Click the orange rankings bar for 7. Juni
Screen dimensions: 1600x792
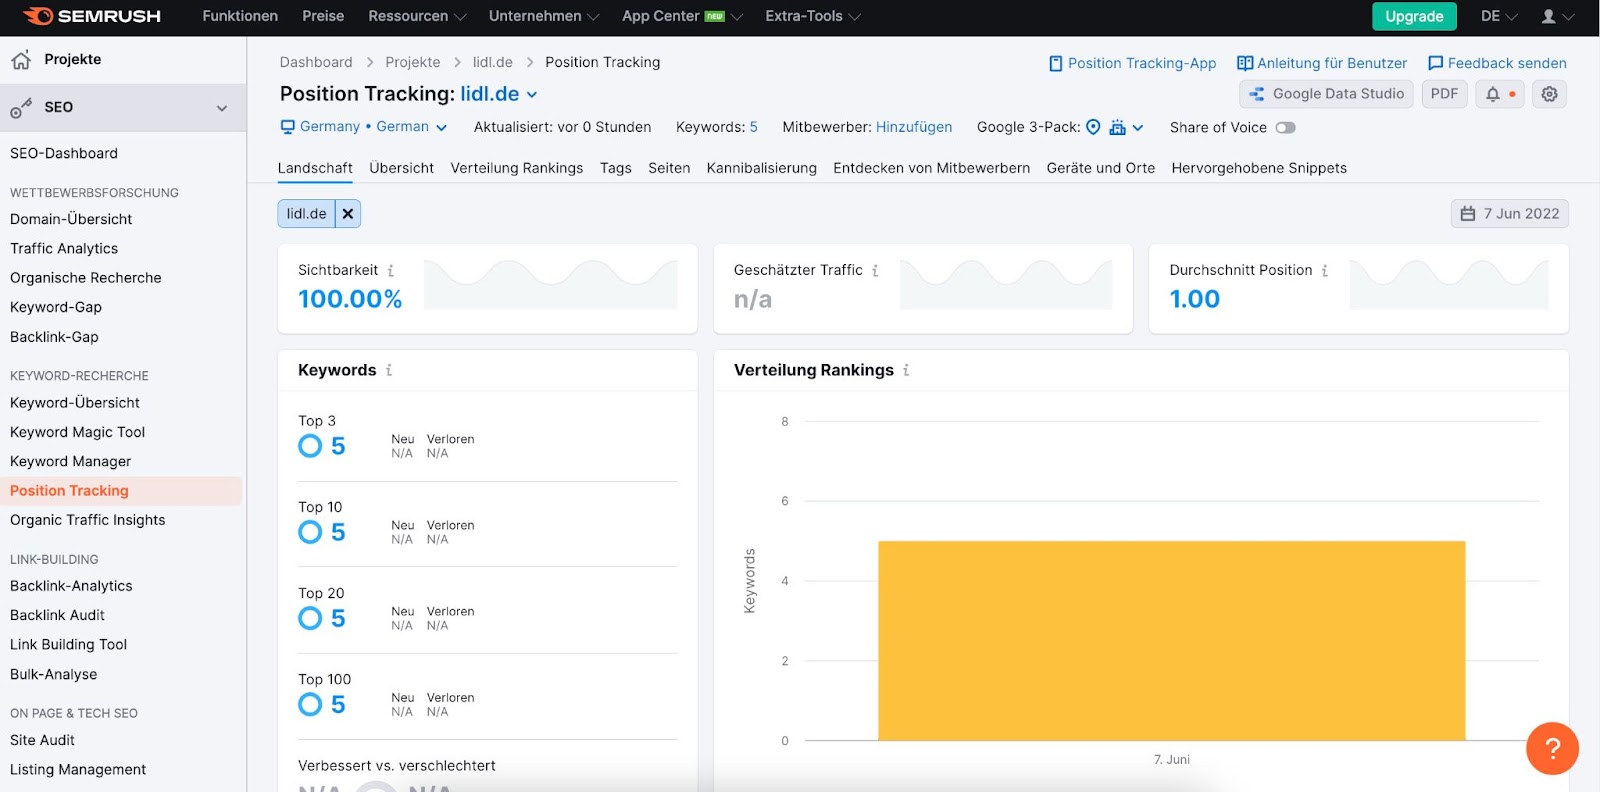1172,641
